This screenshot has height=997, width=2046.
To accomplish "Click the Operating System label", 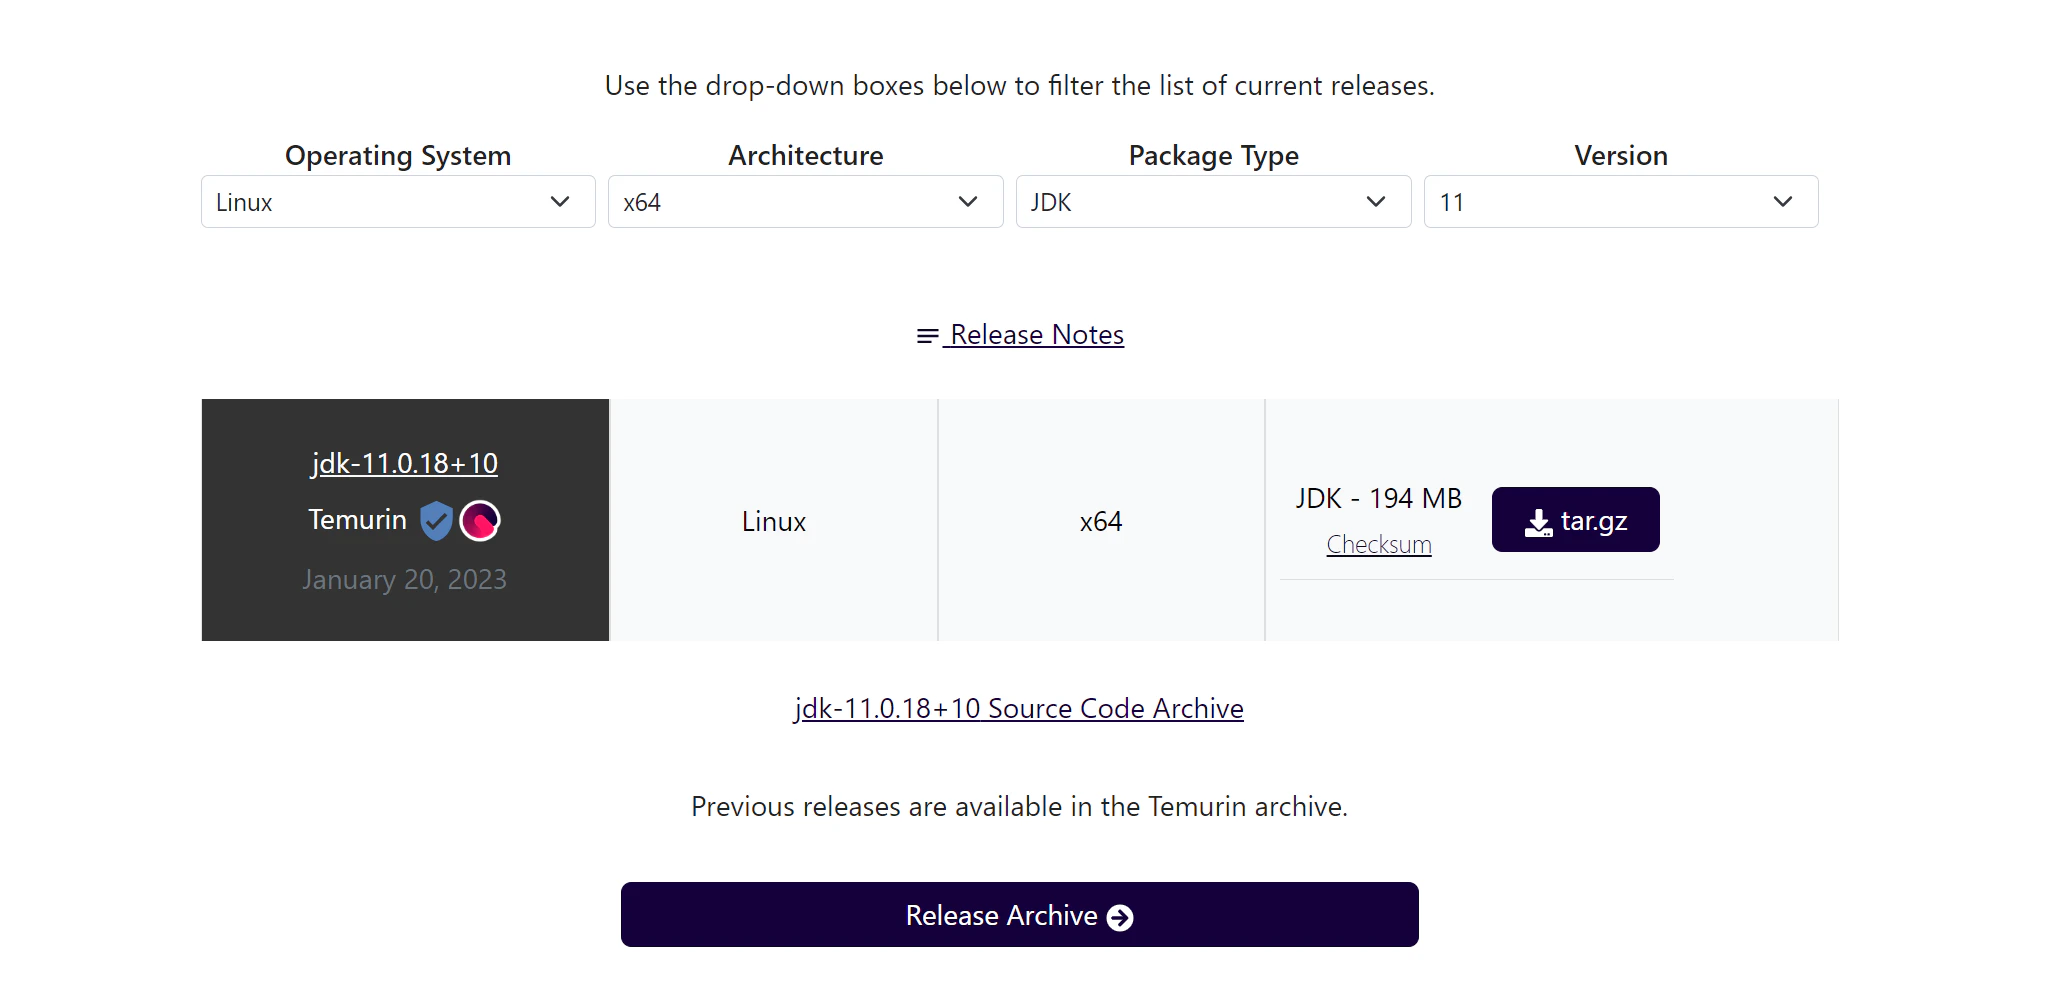I will point(398,156).
